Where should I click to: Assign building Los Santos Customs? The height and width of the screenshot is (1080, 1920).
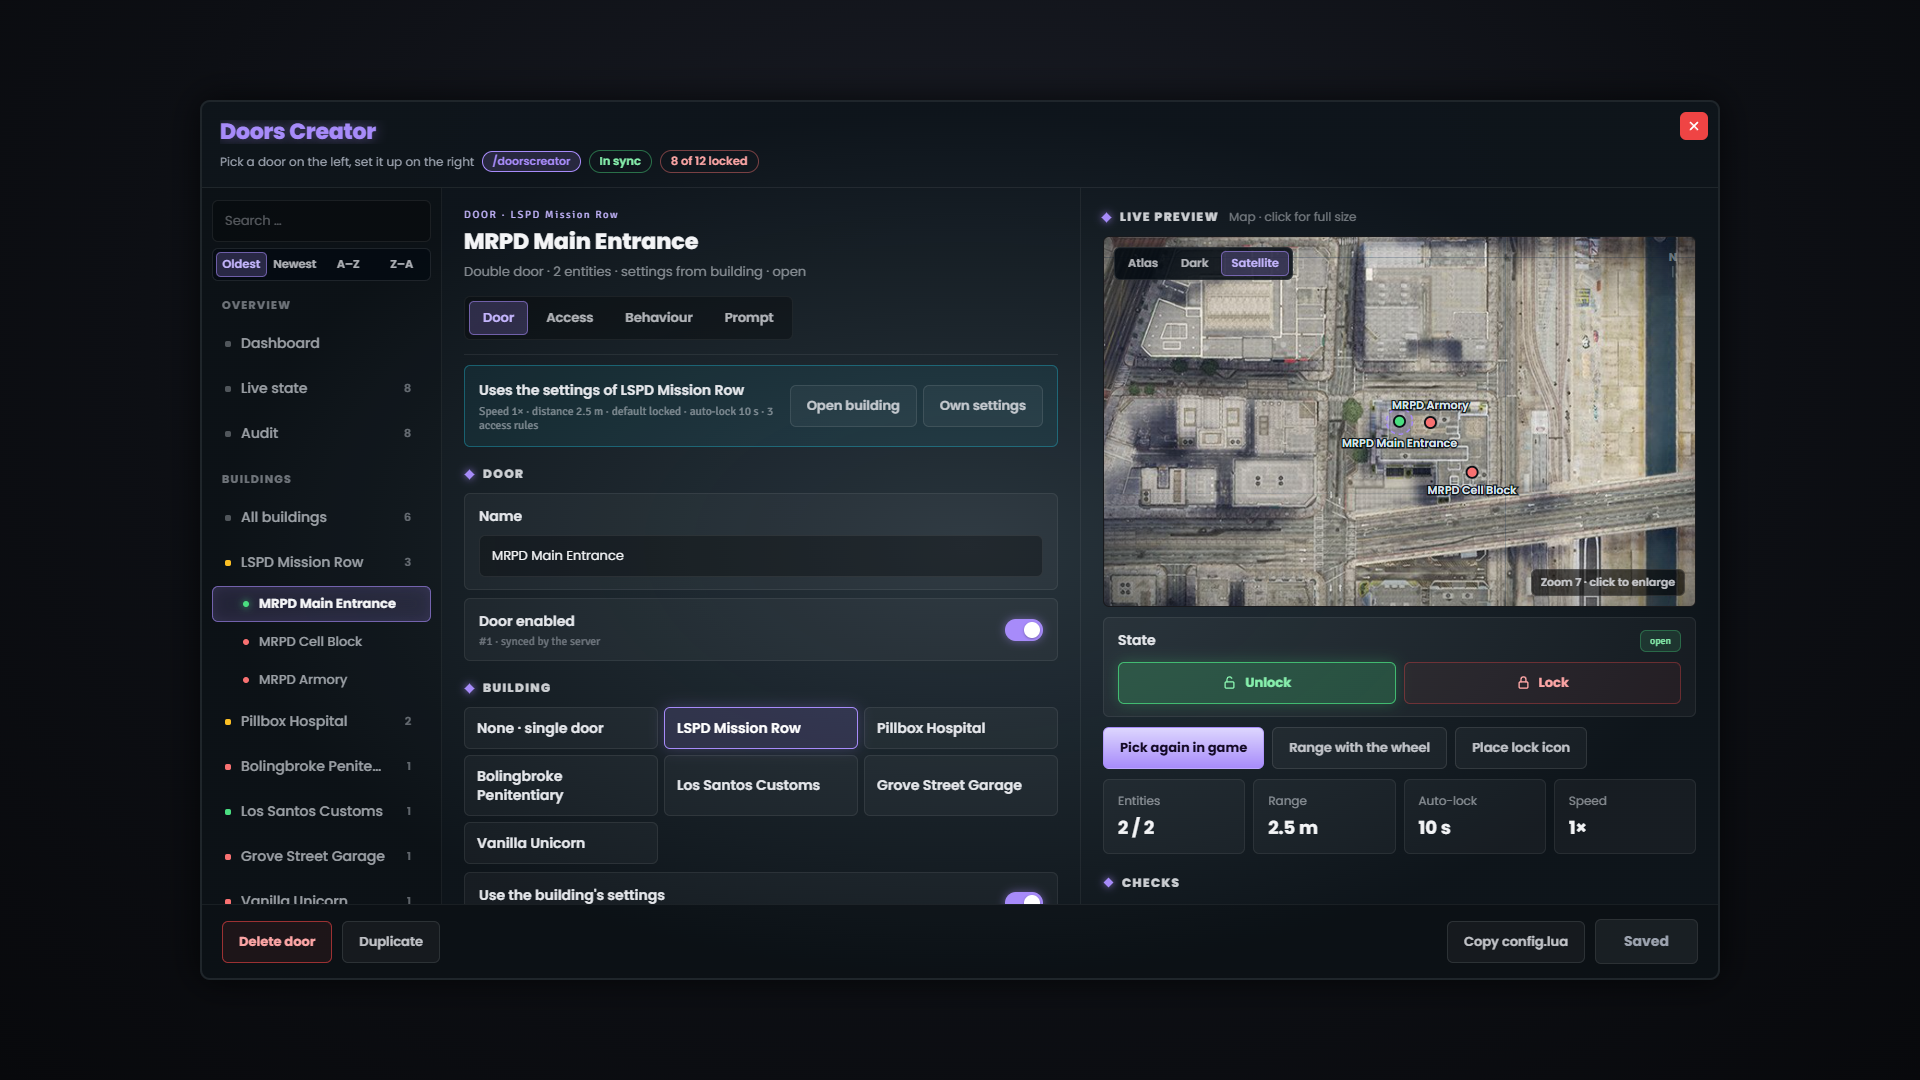pos(760,786)
